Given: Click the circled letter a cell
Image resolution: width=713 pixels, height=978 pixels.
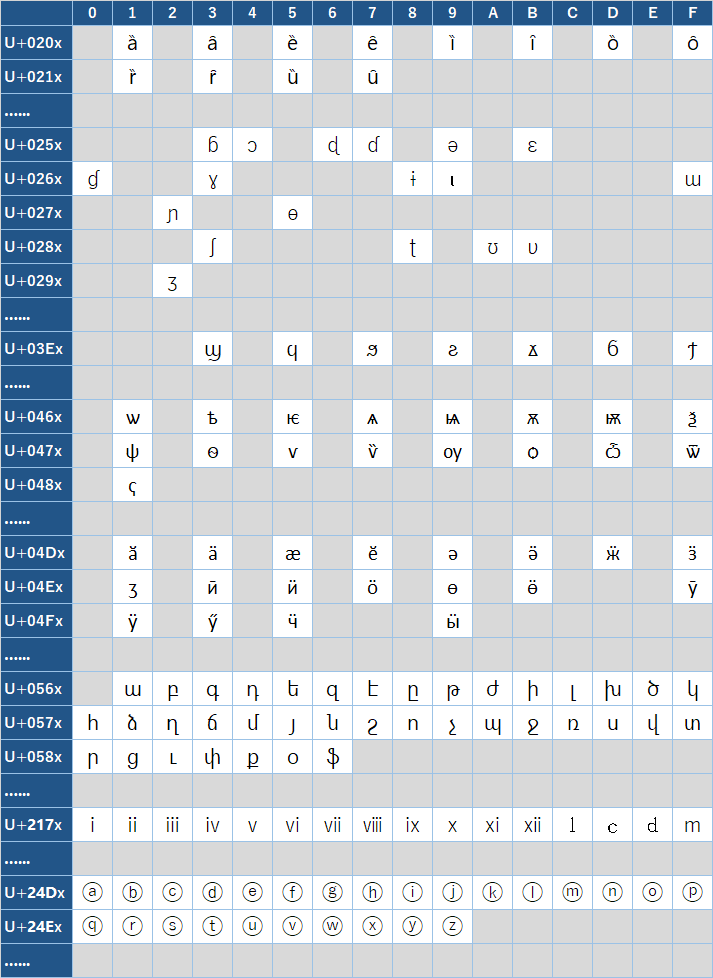Looking at the screenshot, I should click(x=92, y=892).
